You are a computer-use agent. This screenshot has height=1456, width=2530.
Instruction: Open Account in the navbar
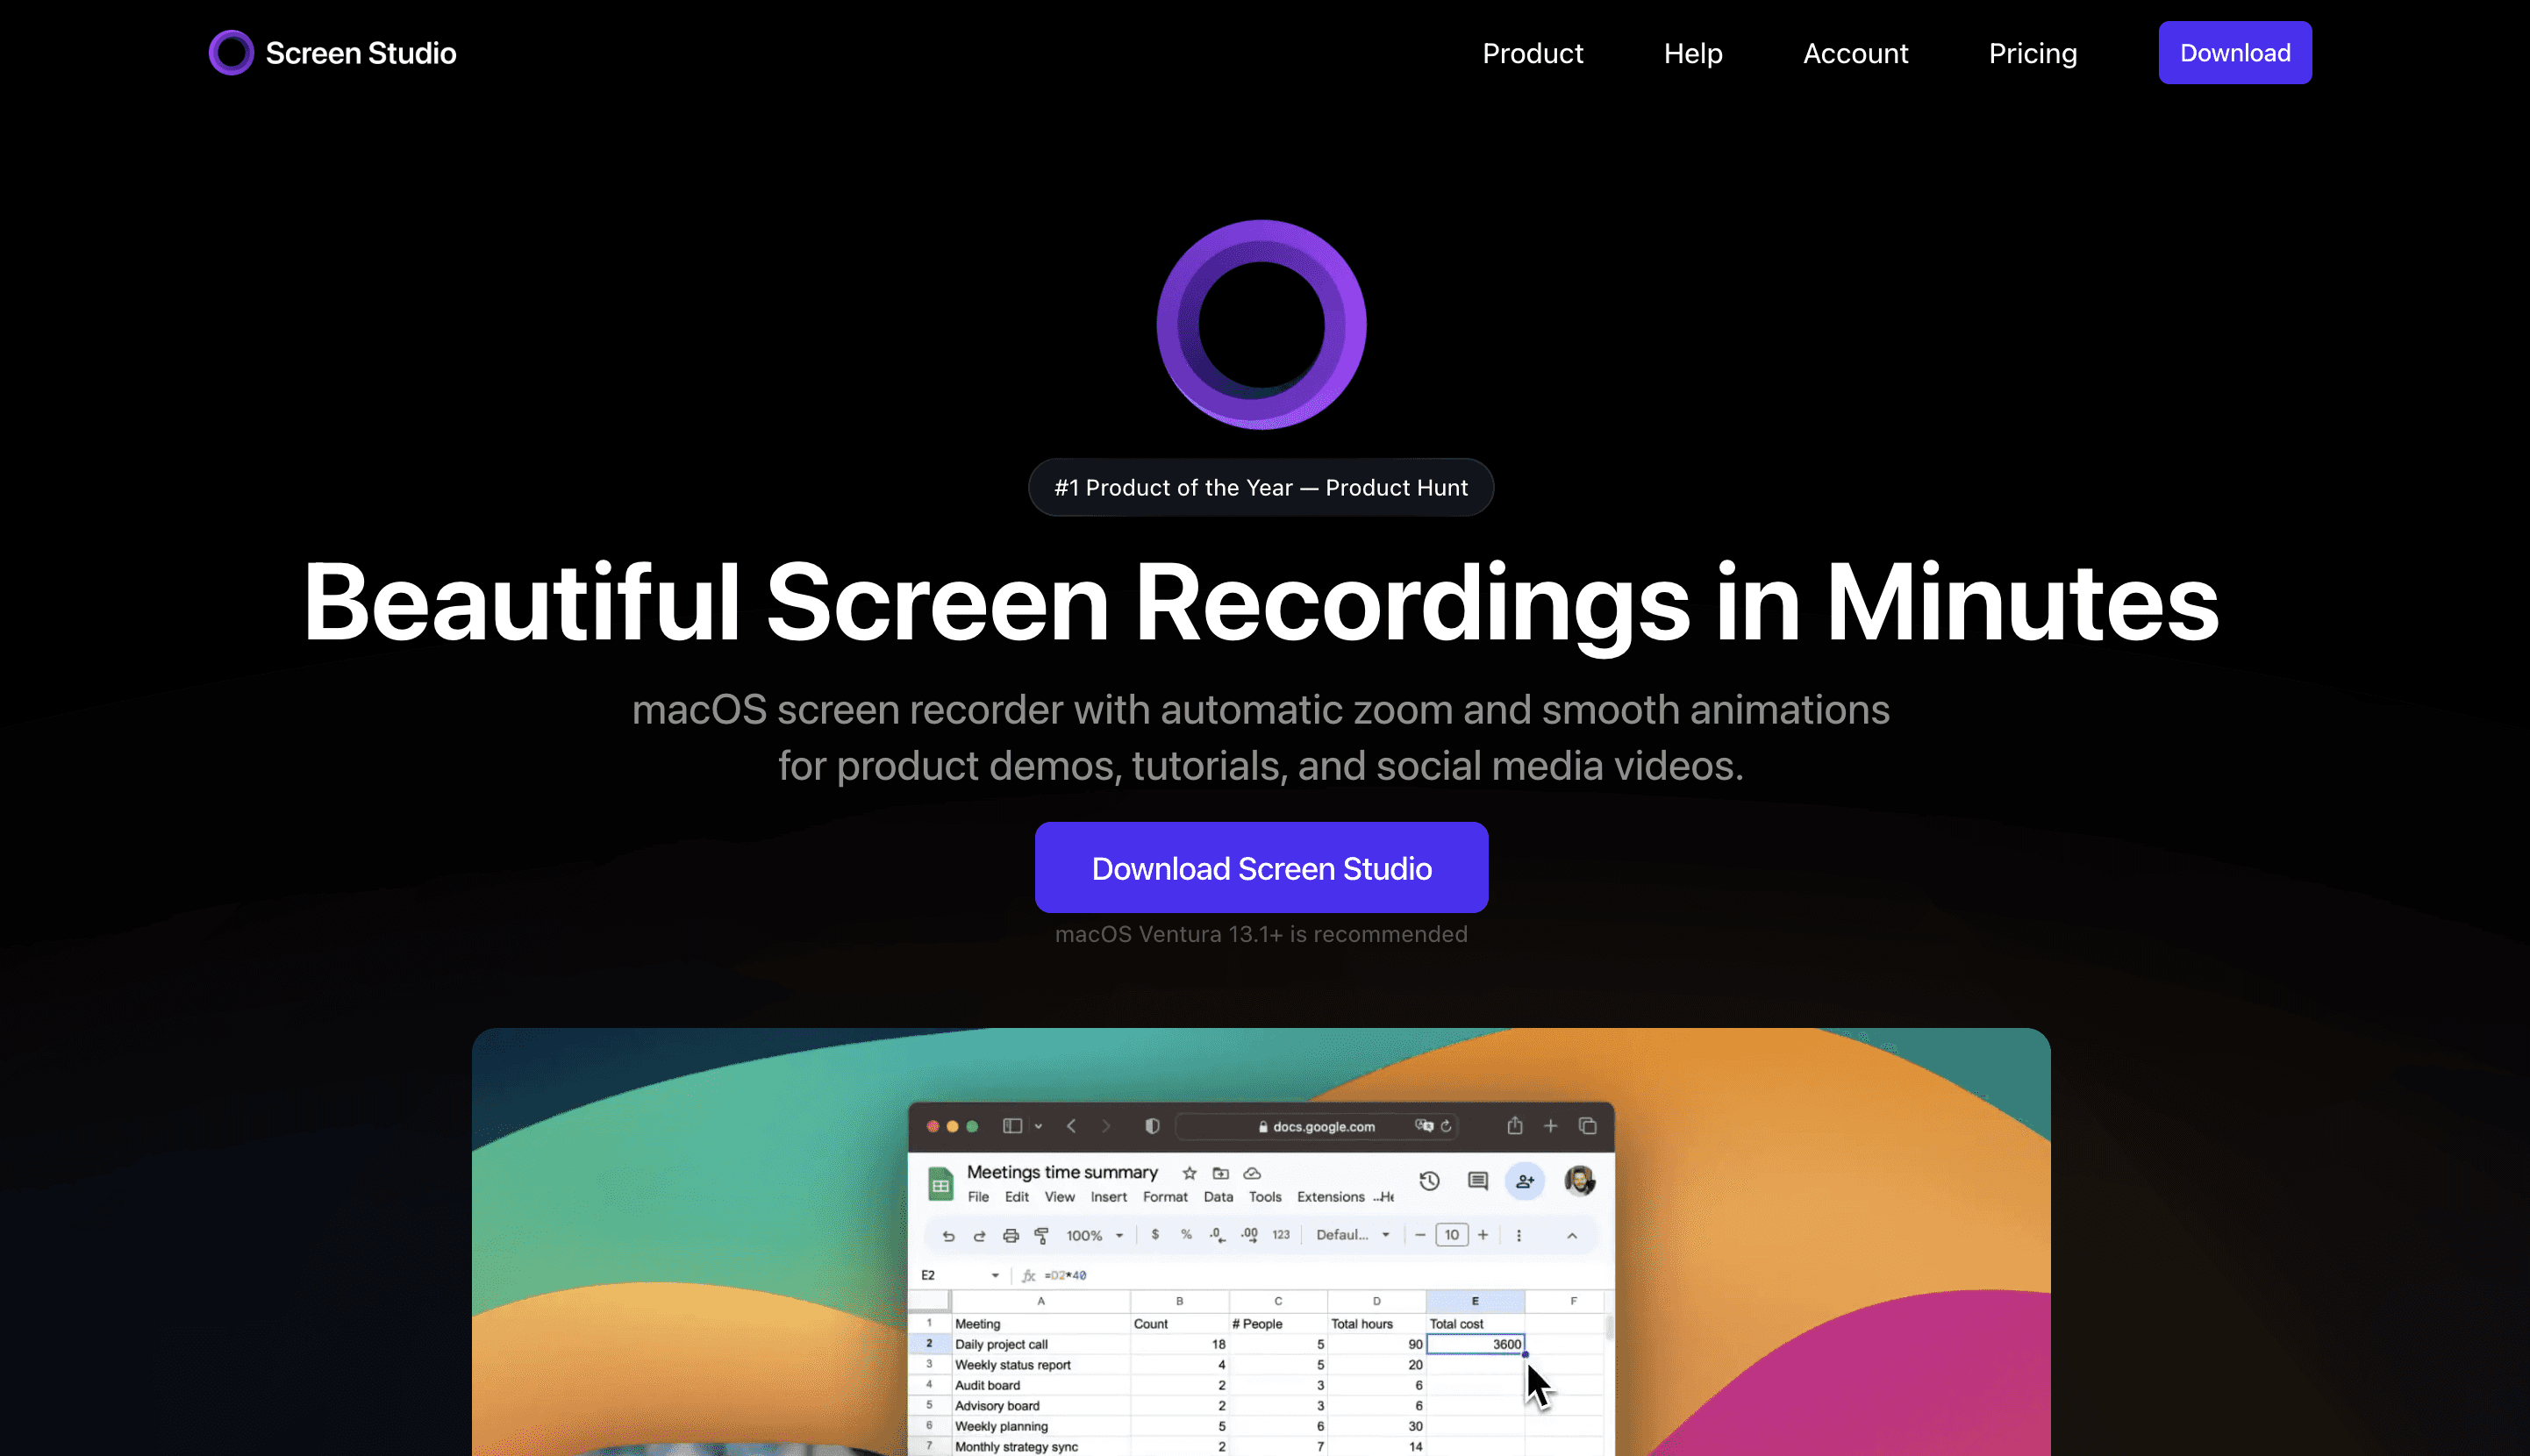pyautogui.click(x=1856, y=53)
